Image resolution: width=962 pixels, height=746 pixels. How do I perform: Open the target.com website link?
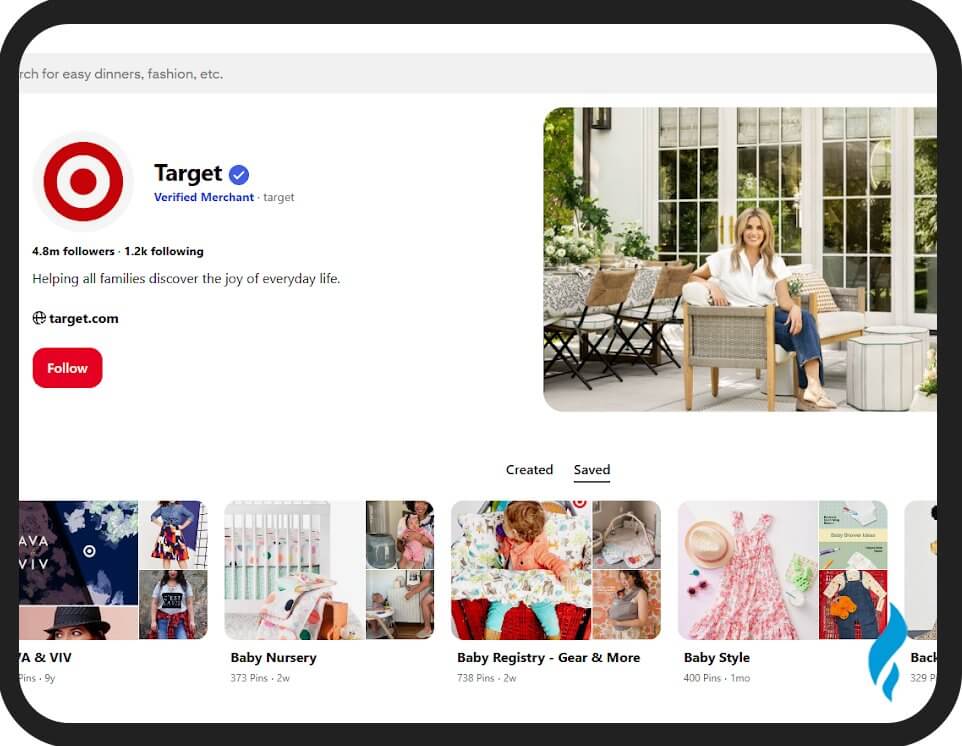tap(81, 318)
